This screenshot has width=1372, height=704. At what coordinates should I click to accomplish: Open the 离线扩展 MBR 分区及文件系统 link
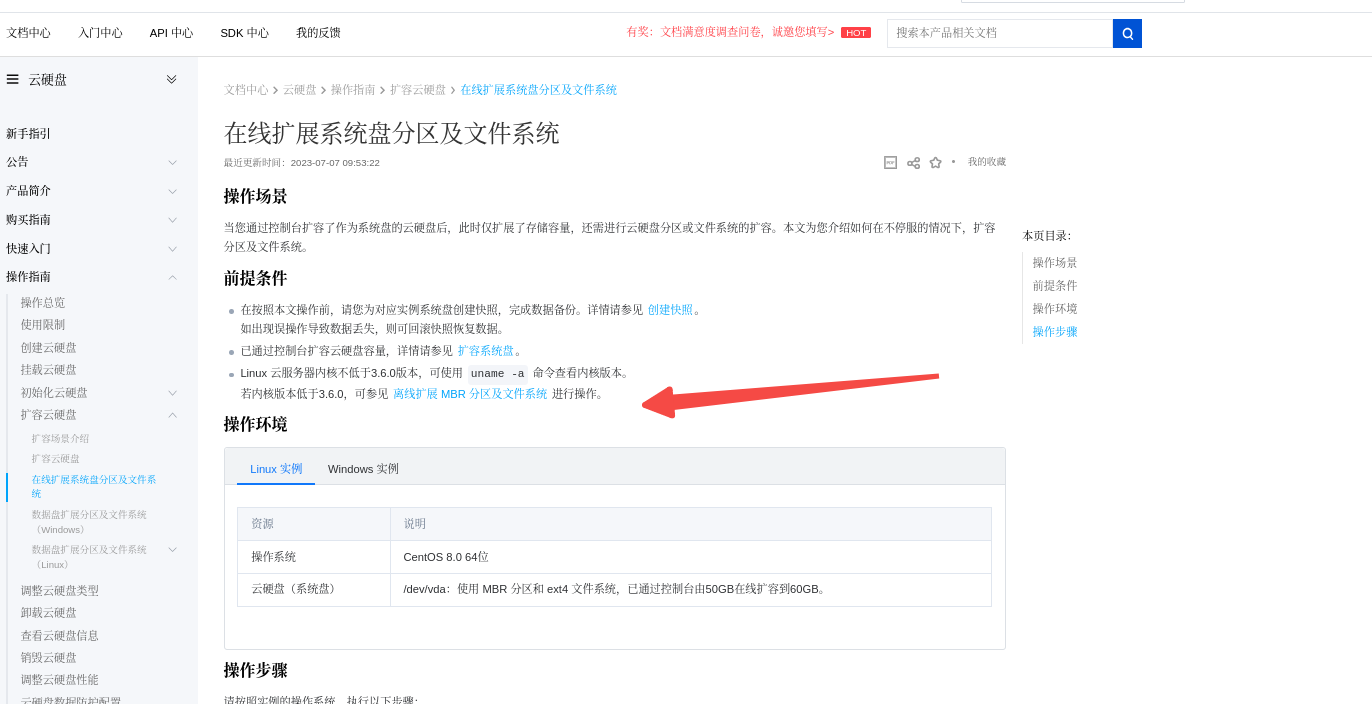[470, 394]
